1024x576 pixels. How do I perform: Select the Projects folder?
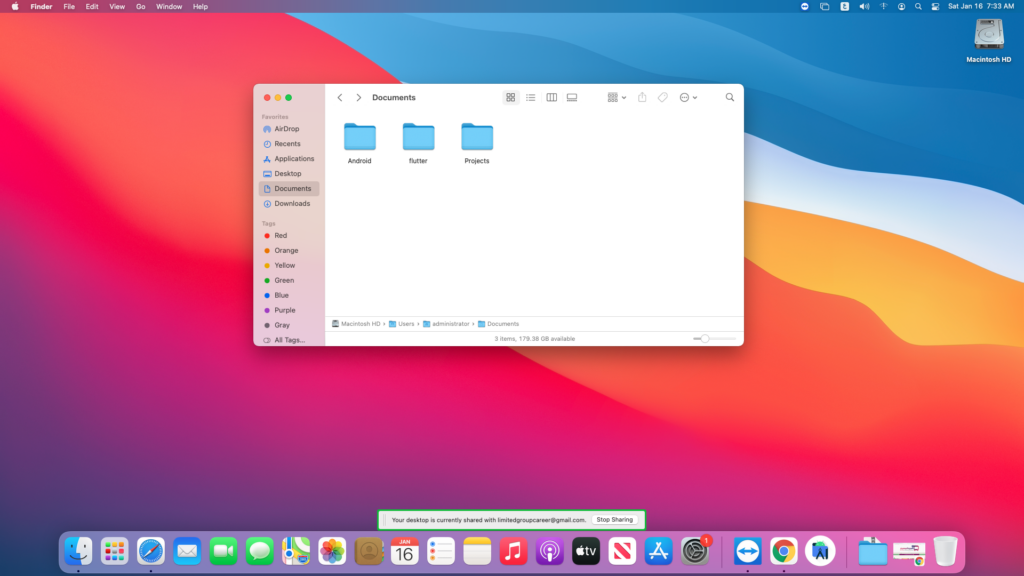477,143
